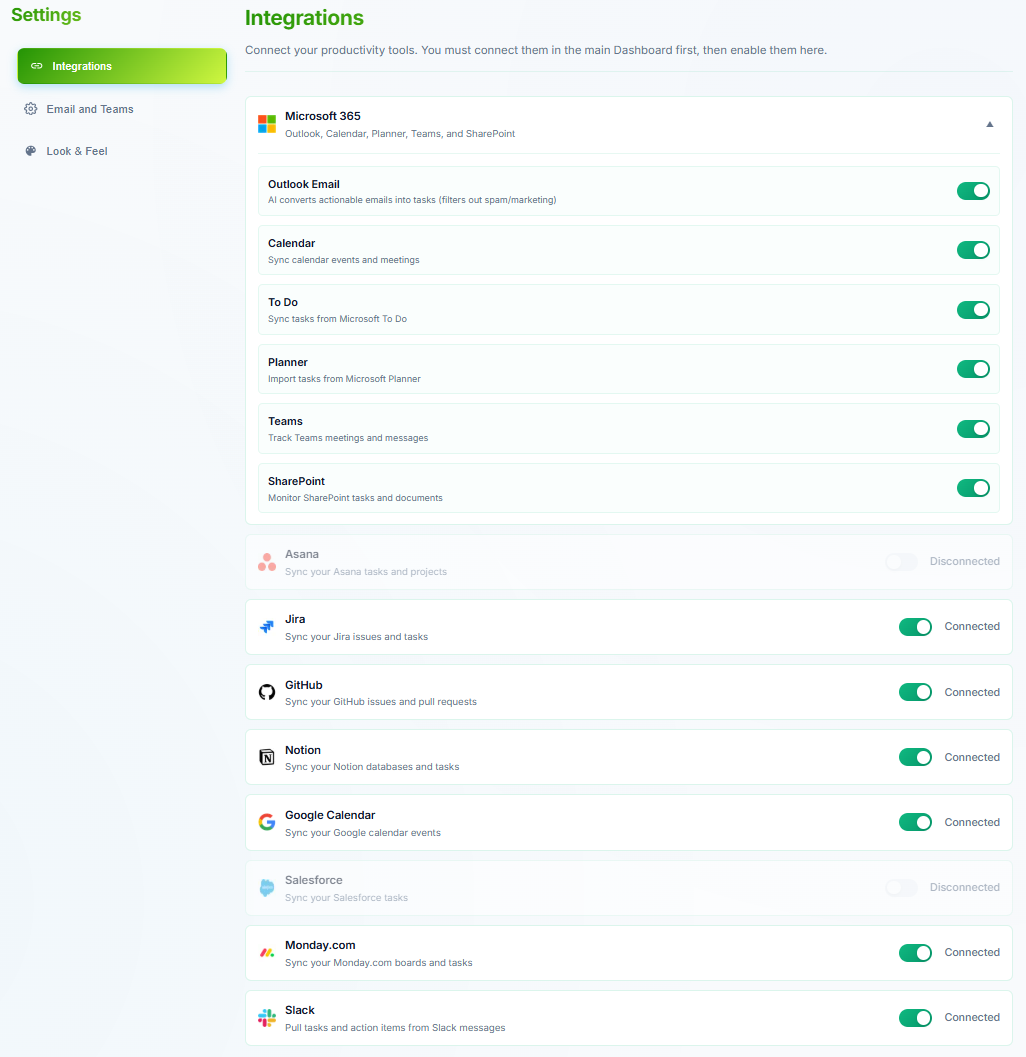Viewport: 1026px width, 1057px height.
Task: Turn off the SharePoint monitor toggle
Action: tap(973, 488)
